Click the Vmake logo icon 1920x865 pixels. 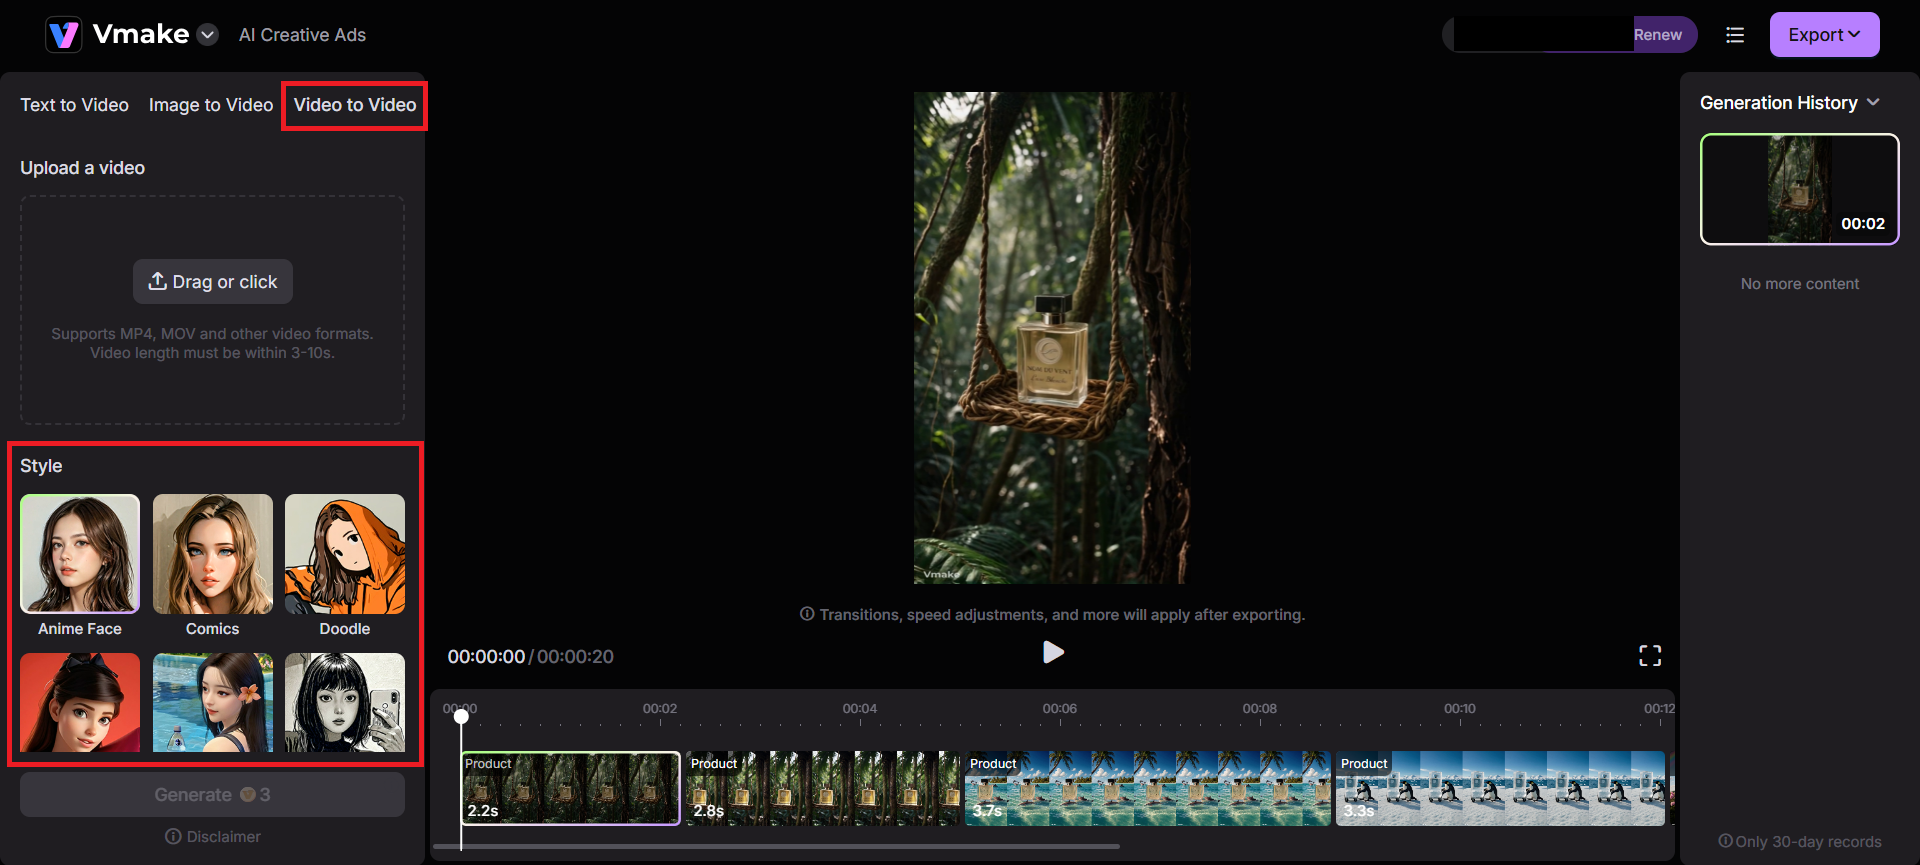[64, 35]
